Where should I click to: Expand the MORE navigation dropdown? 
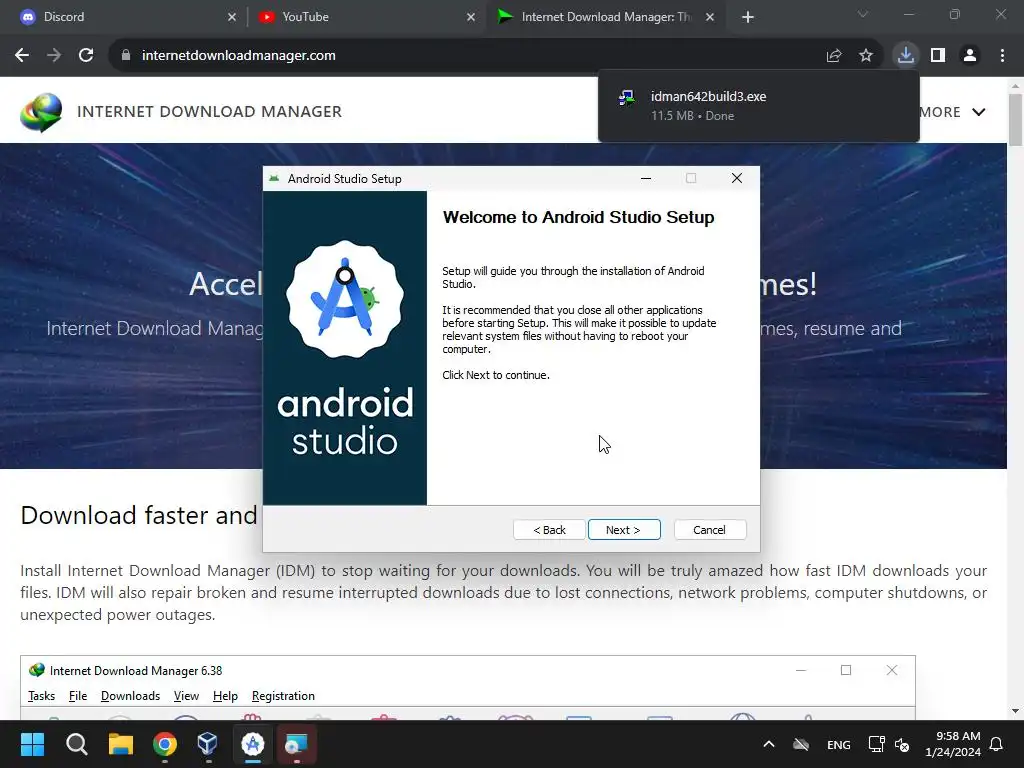(953, 112)
